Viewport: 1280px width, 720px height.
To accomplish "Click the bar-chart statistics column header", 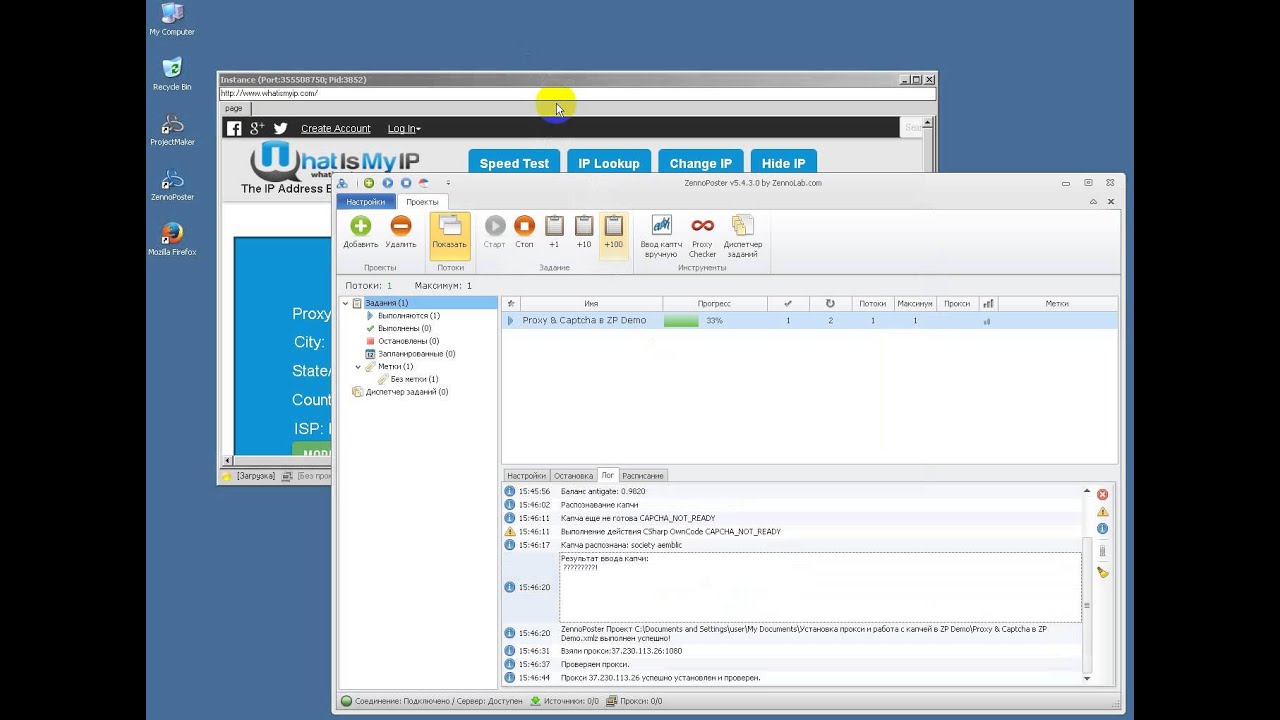I will coord(988,304).
